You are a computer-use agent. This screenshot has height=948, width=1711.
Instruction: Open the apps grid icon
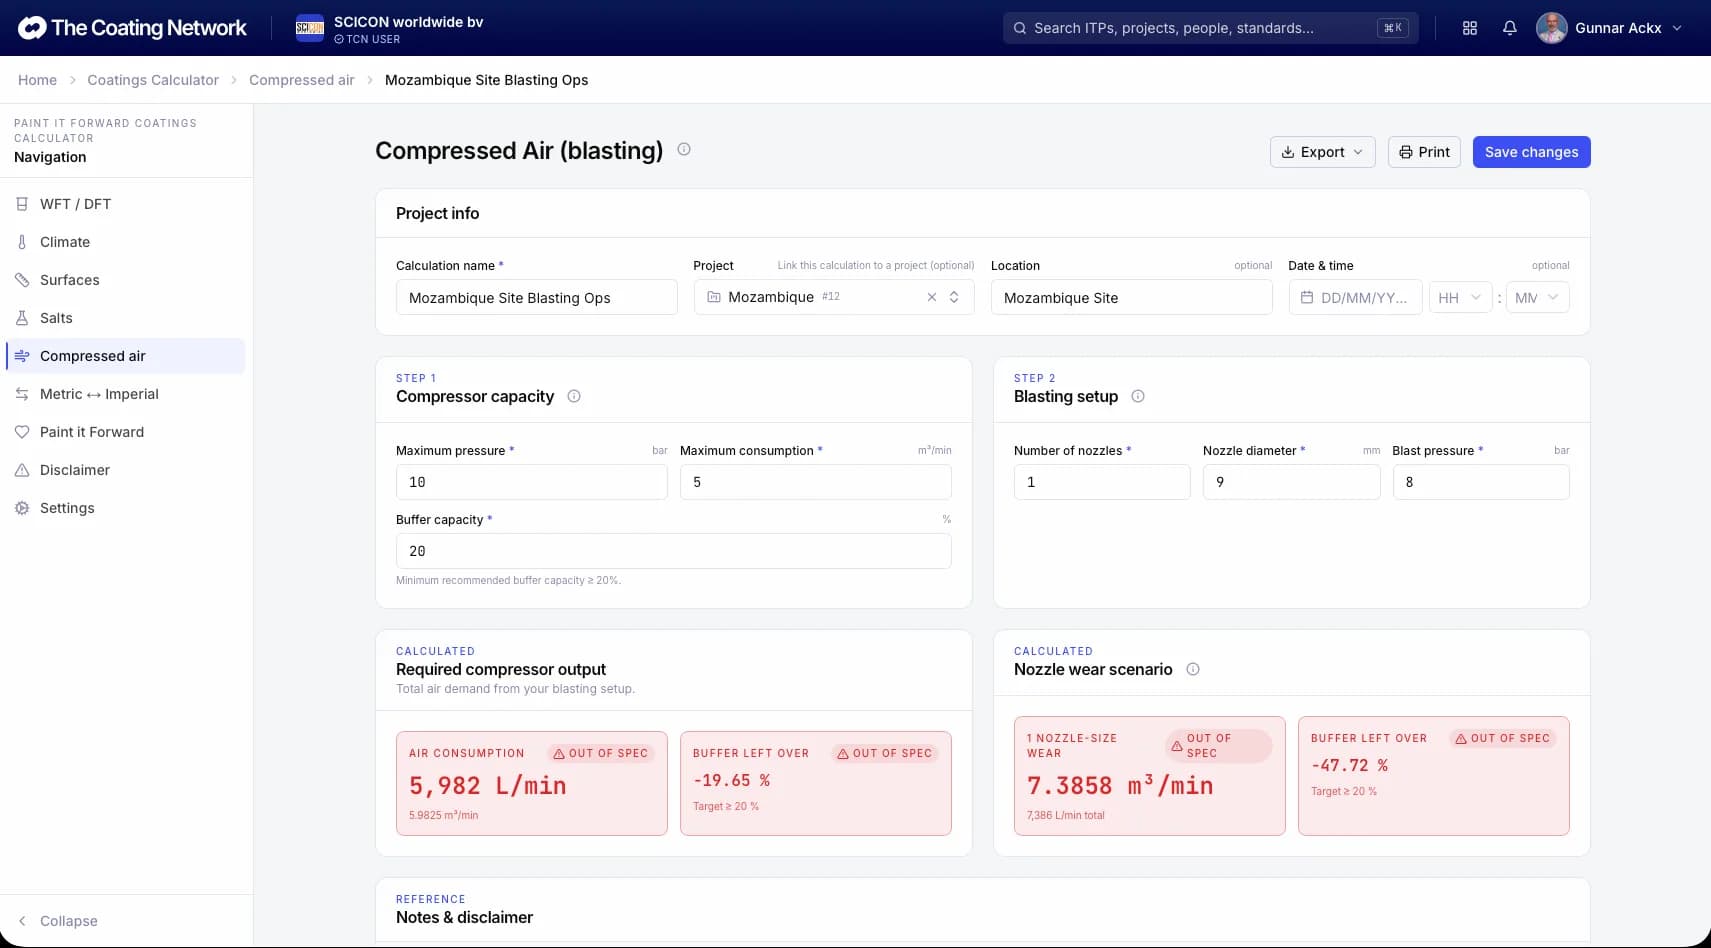click(x=1470, y=28)
